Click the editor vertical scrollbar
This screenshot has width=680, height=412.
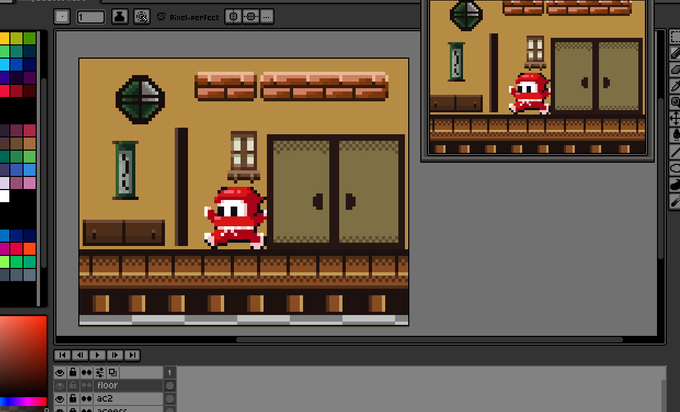point(660,178)
